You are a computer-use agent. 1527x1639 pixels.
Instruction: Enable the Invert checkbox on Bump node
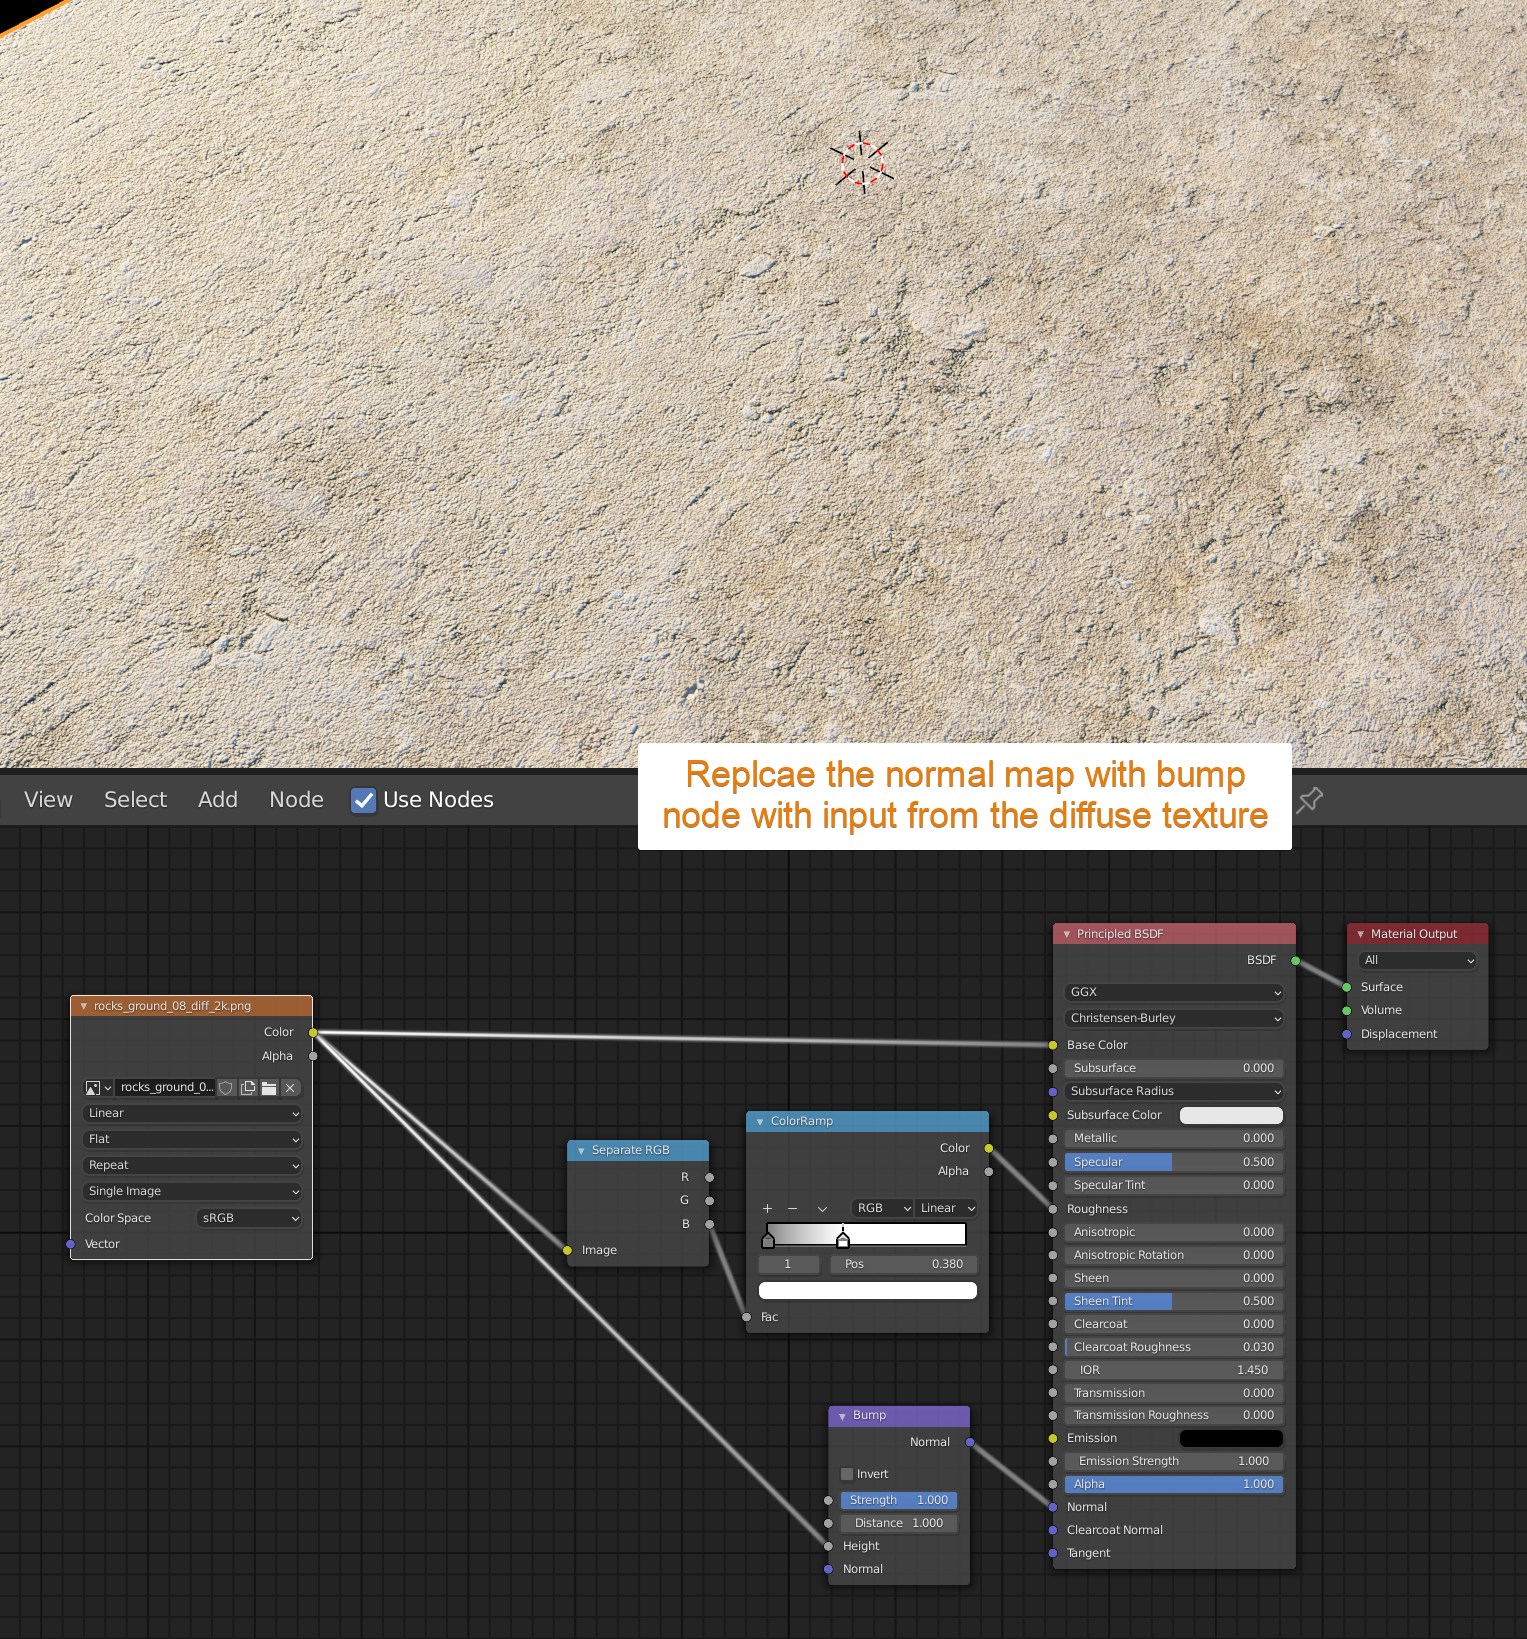point(847,1474)
